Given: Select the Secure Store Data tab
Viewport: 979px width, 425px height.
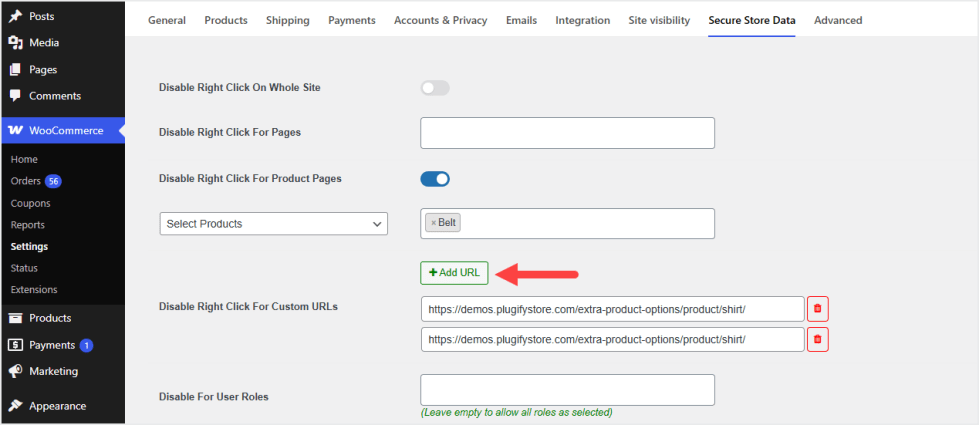Looking at the screenshot, I should 752,21.
